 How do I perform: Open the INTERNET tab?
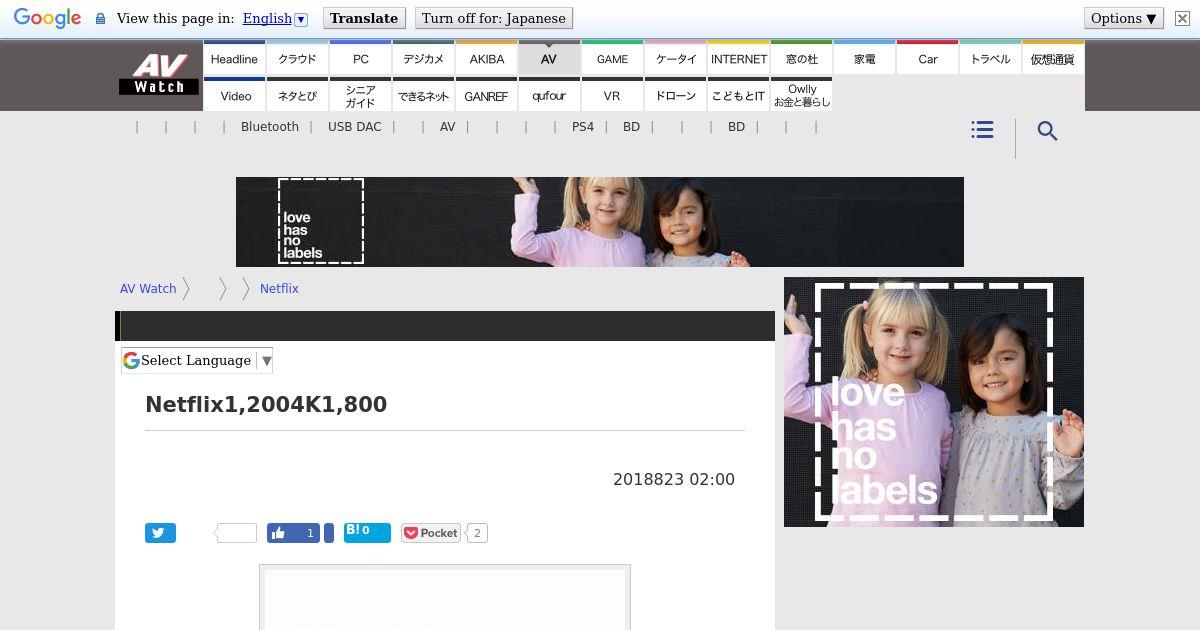pos(738,58)
